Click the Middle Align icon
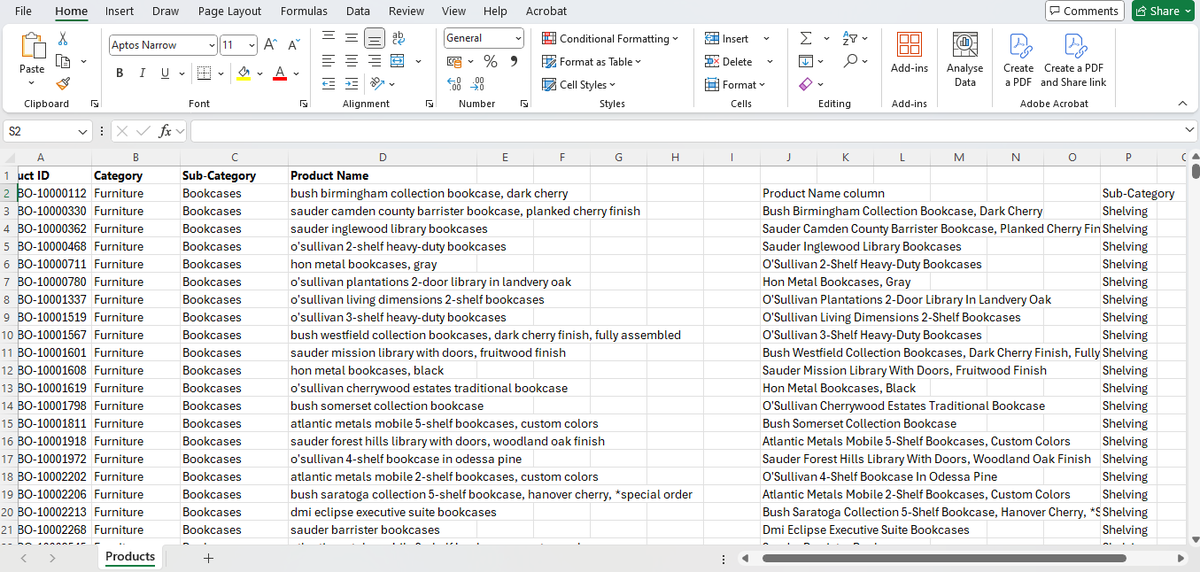This screenshot has height=572, width=1200. [x=351, y=38]
